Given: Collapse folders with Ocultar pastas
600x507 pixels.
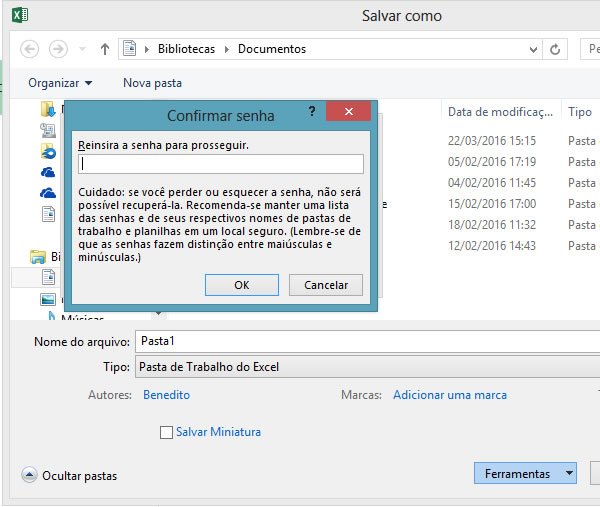Looking at the screenshot, I should click(69, 476).
